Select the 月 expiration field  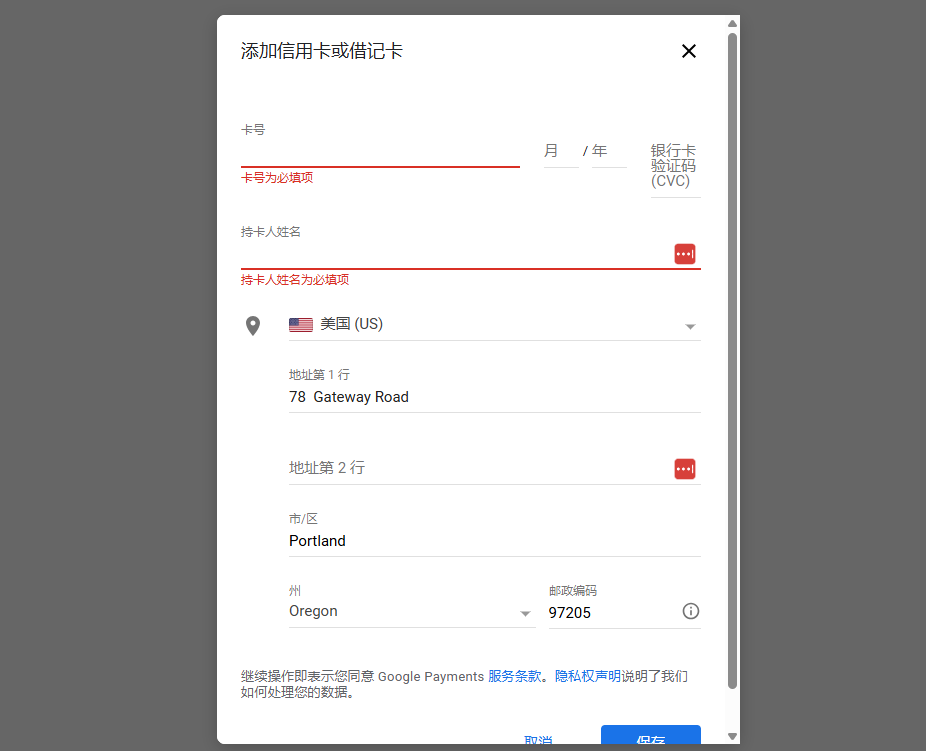(x=560, y=153)
